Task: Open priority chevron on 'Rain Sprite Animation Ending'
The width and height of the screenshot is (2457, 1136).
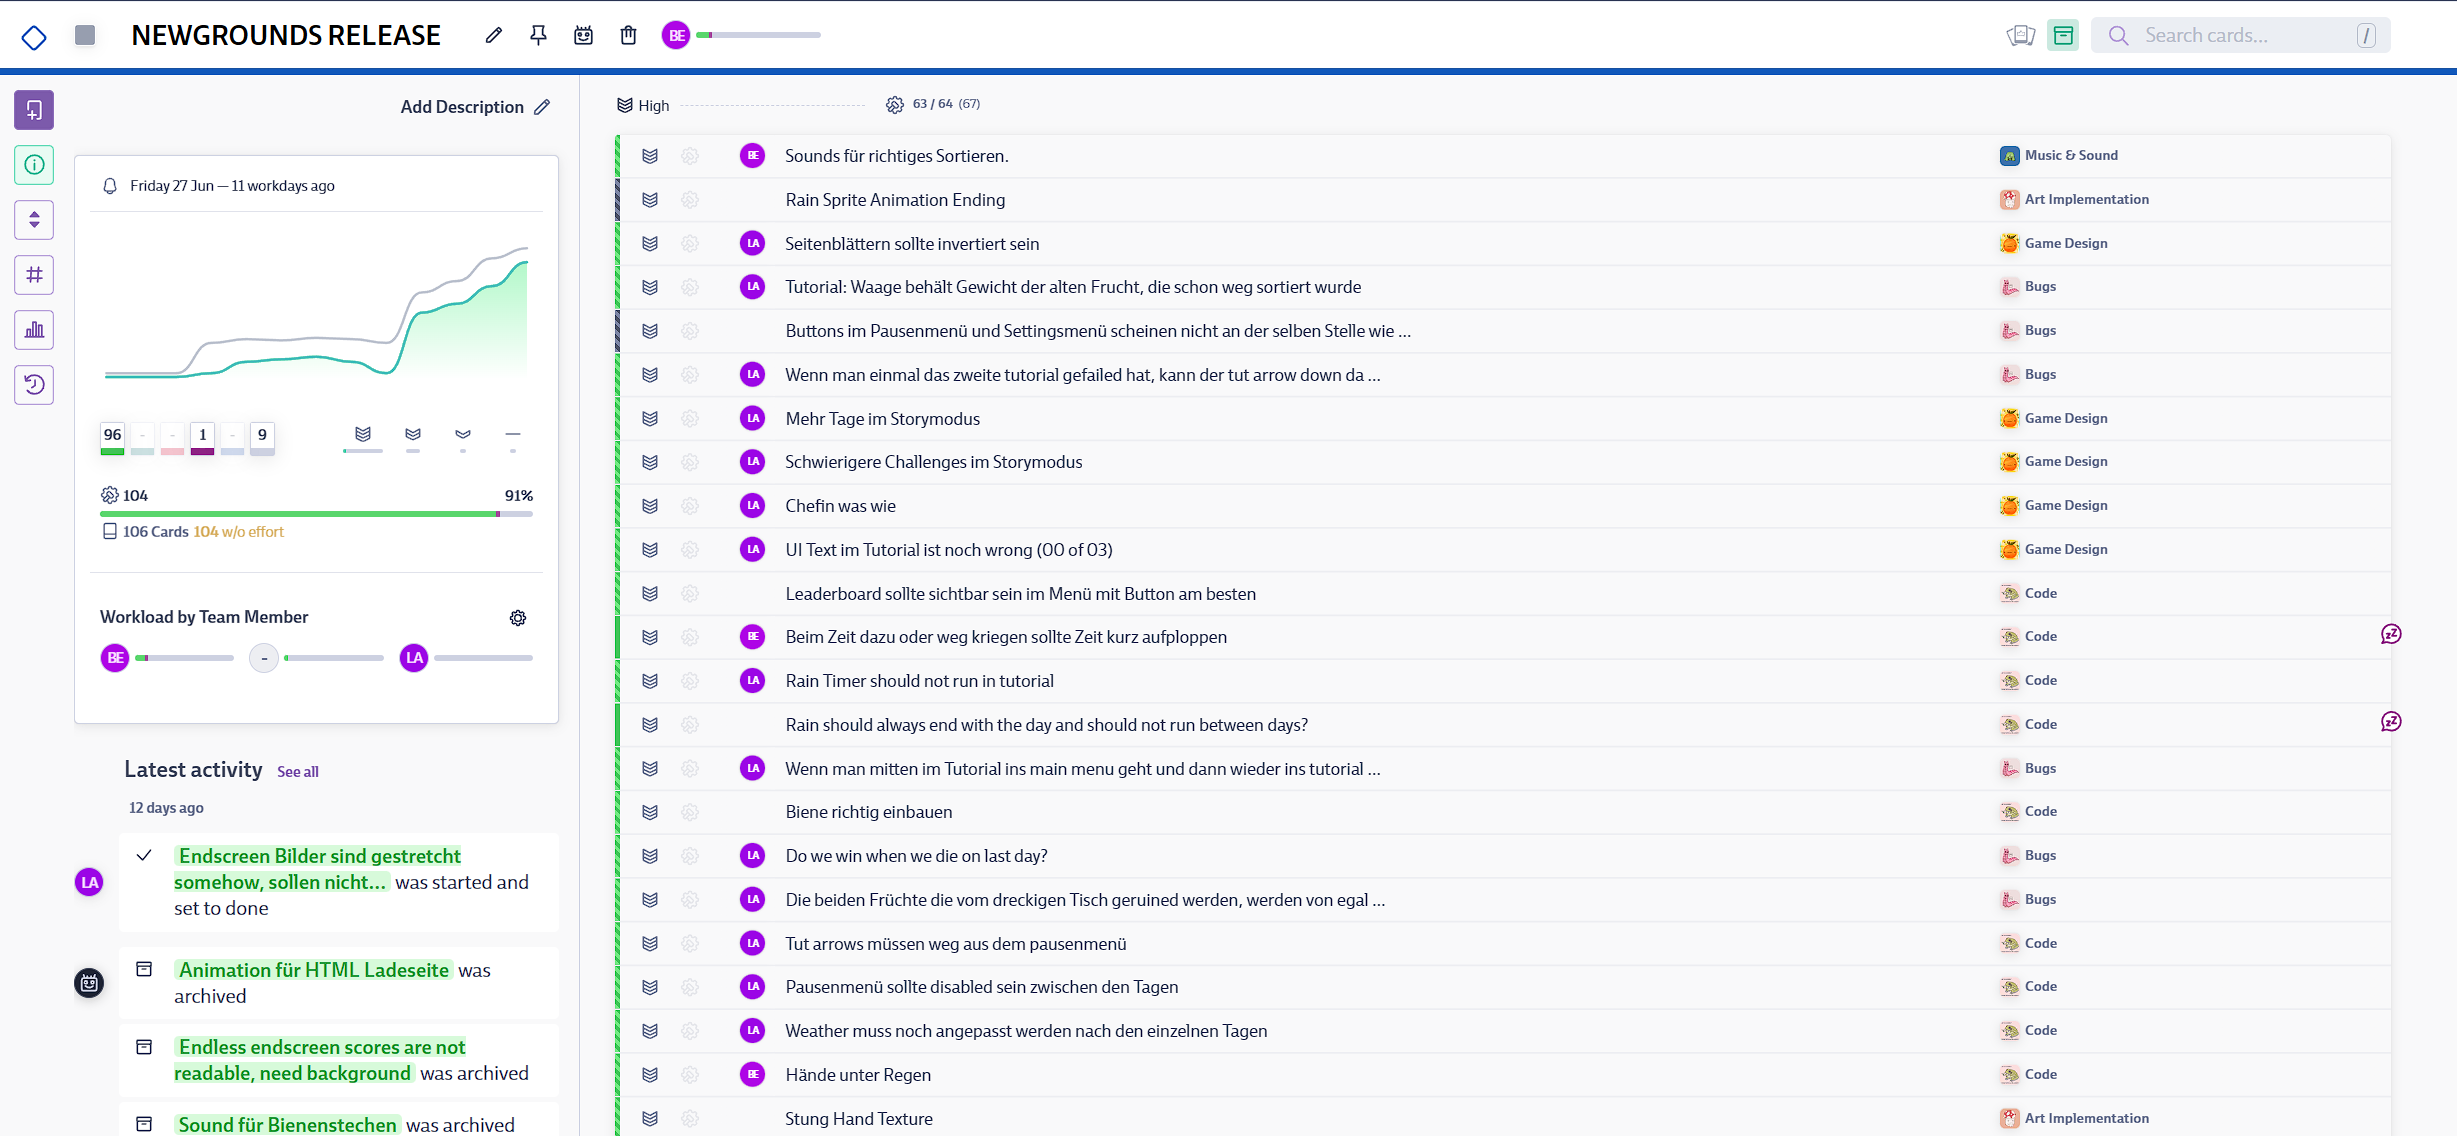Action: (x=650, y=200)
